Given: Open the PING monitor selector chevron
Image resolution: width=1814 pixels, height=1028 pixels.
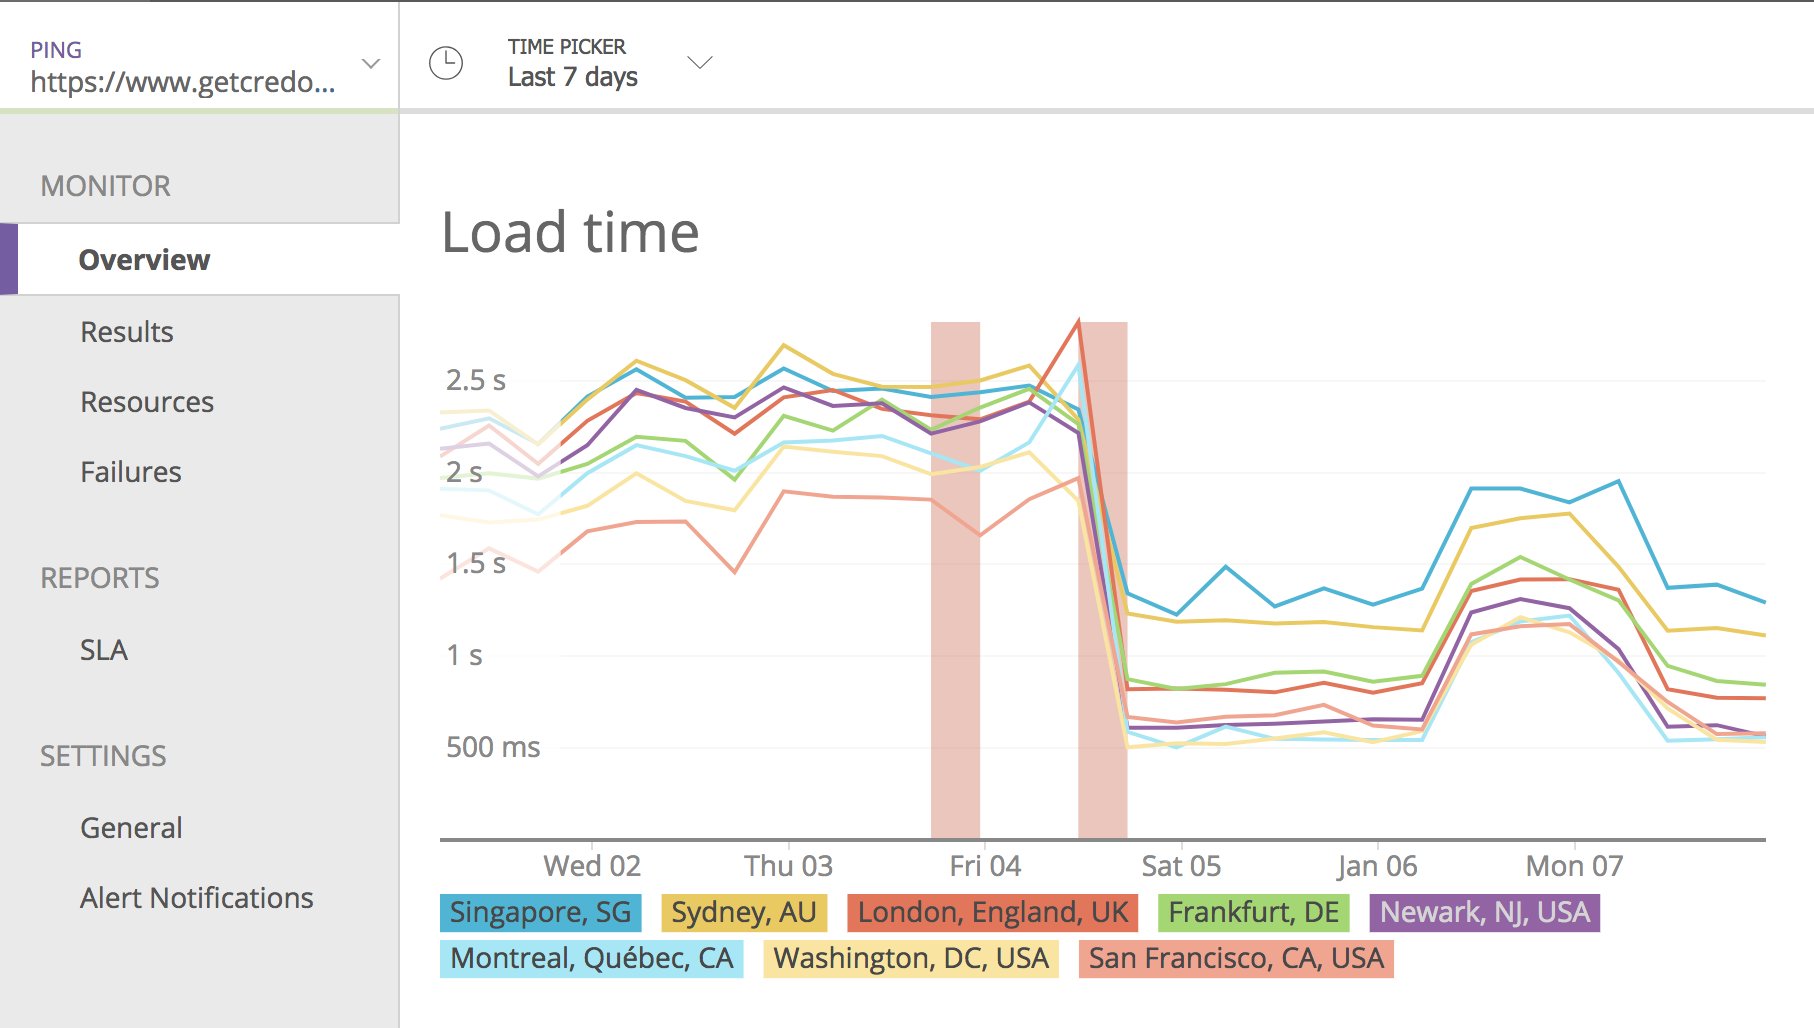Looking at the screenshot, I should 370,62.
